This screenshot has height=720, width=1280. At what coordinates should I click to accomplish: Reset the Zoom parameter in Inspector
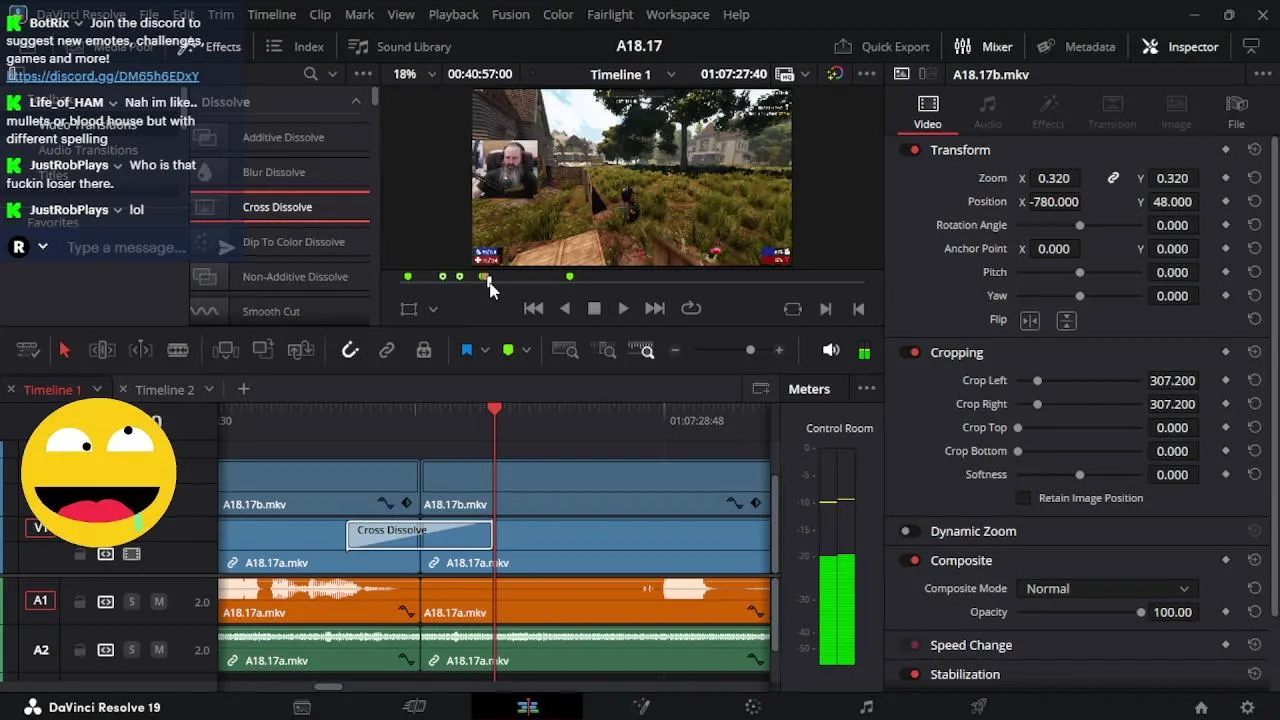click(x=1254, y=178)
